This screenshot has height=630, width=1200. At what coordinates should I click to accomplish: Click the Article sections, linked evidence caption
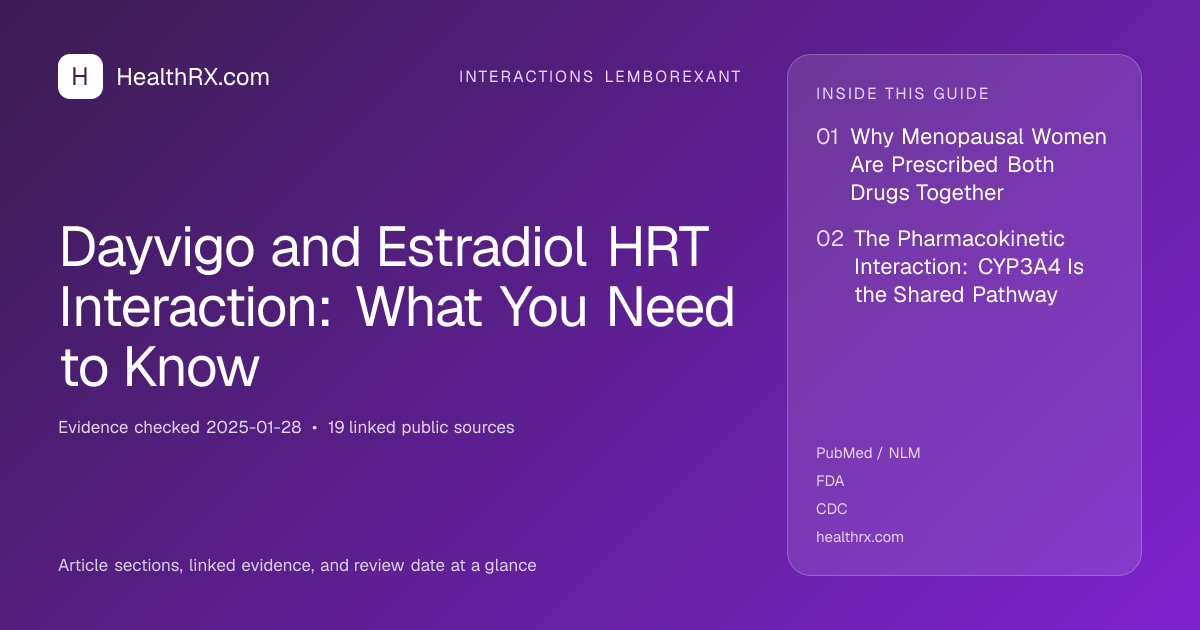click(297, 566)
